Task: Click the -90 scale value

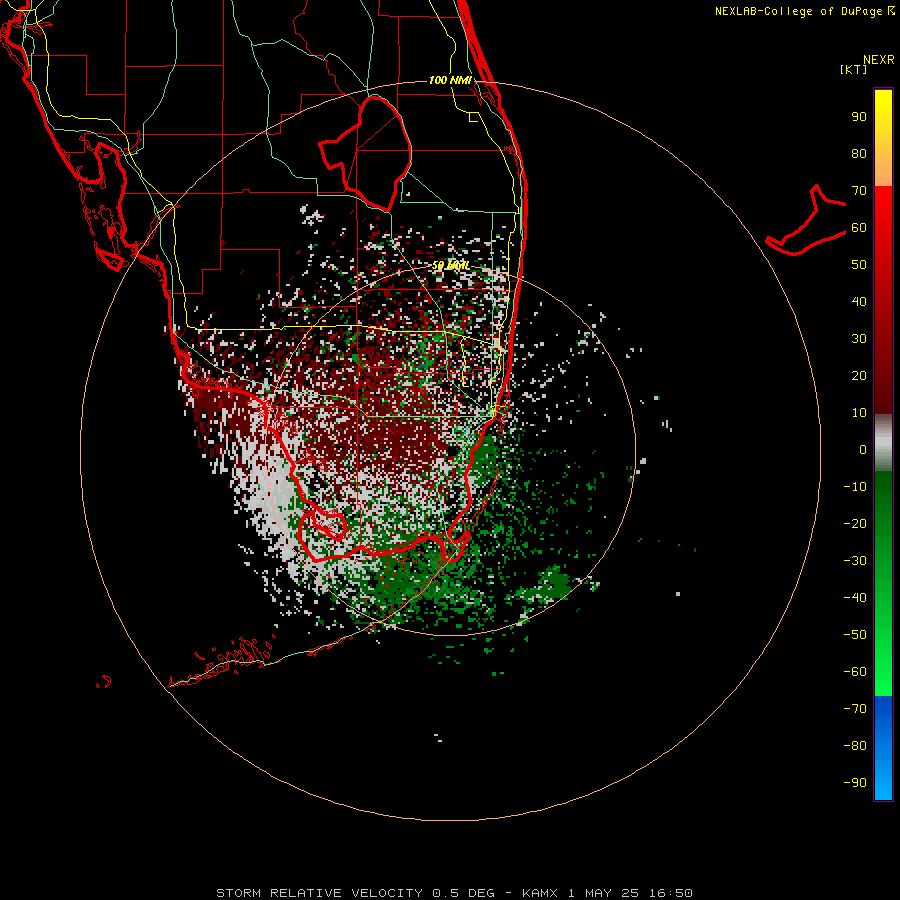Action: (855, 782)
